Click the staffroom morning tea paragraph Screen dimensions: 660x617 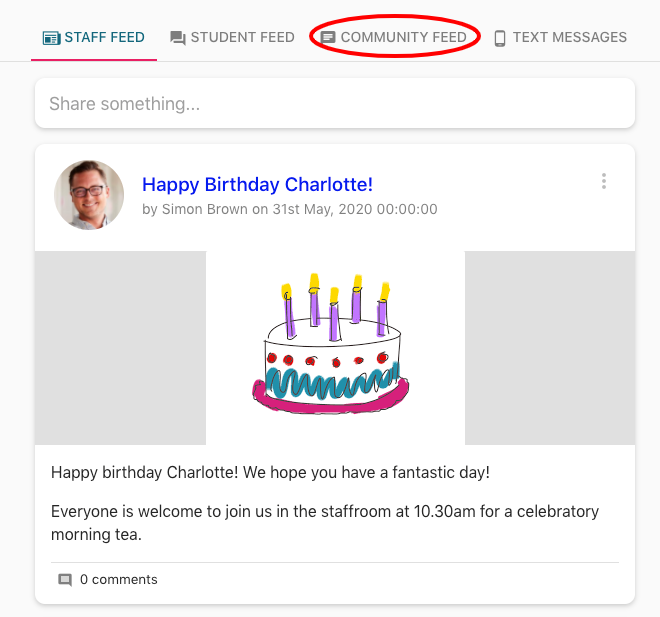point(324,522)
